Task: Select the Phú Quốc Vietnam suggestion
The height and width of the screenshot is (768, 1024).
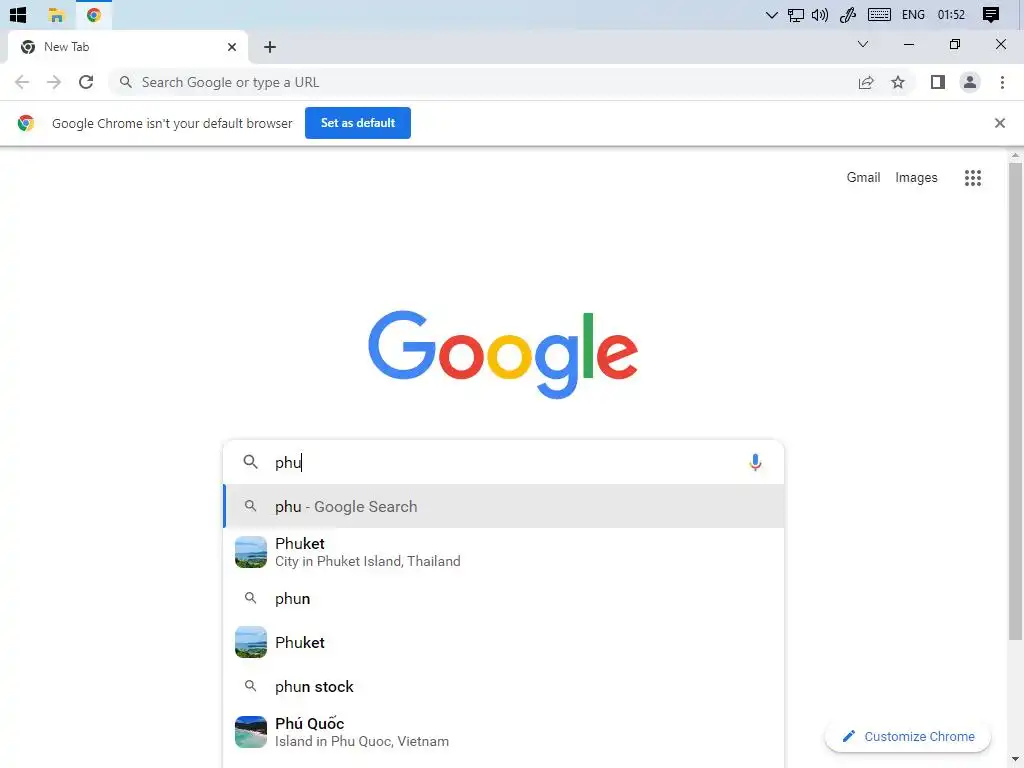Action: tap(504, 732)
